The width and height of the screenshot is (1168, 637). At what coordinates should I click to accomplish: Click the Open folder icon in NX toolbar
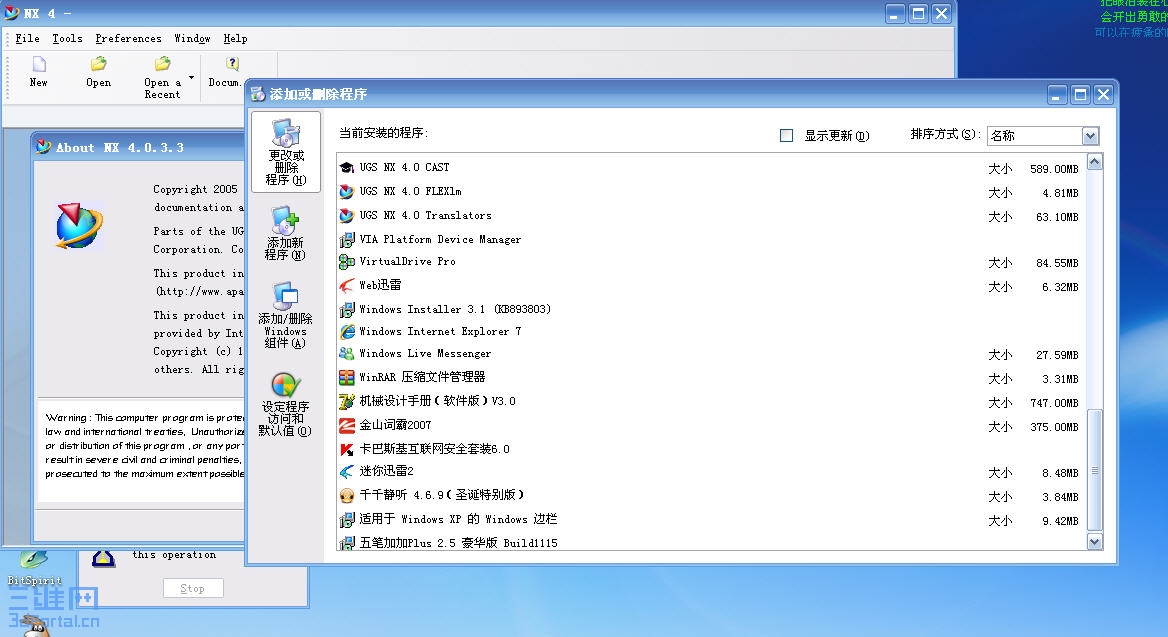click(x=98, y=65)
